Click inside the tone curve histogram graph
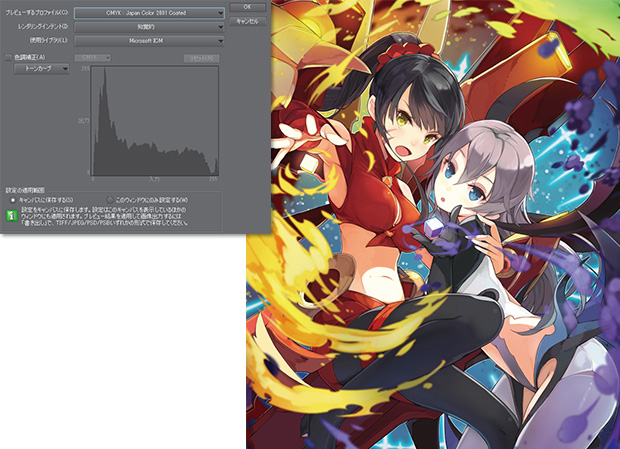 [x=155, y=121]
